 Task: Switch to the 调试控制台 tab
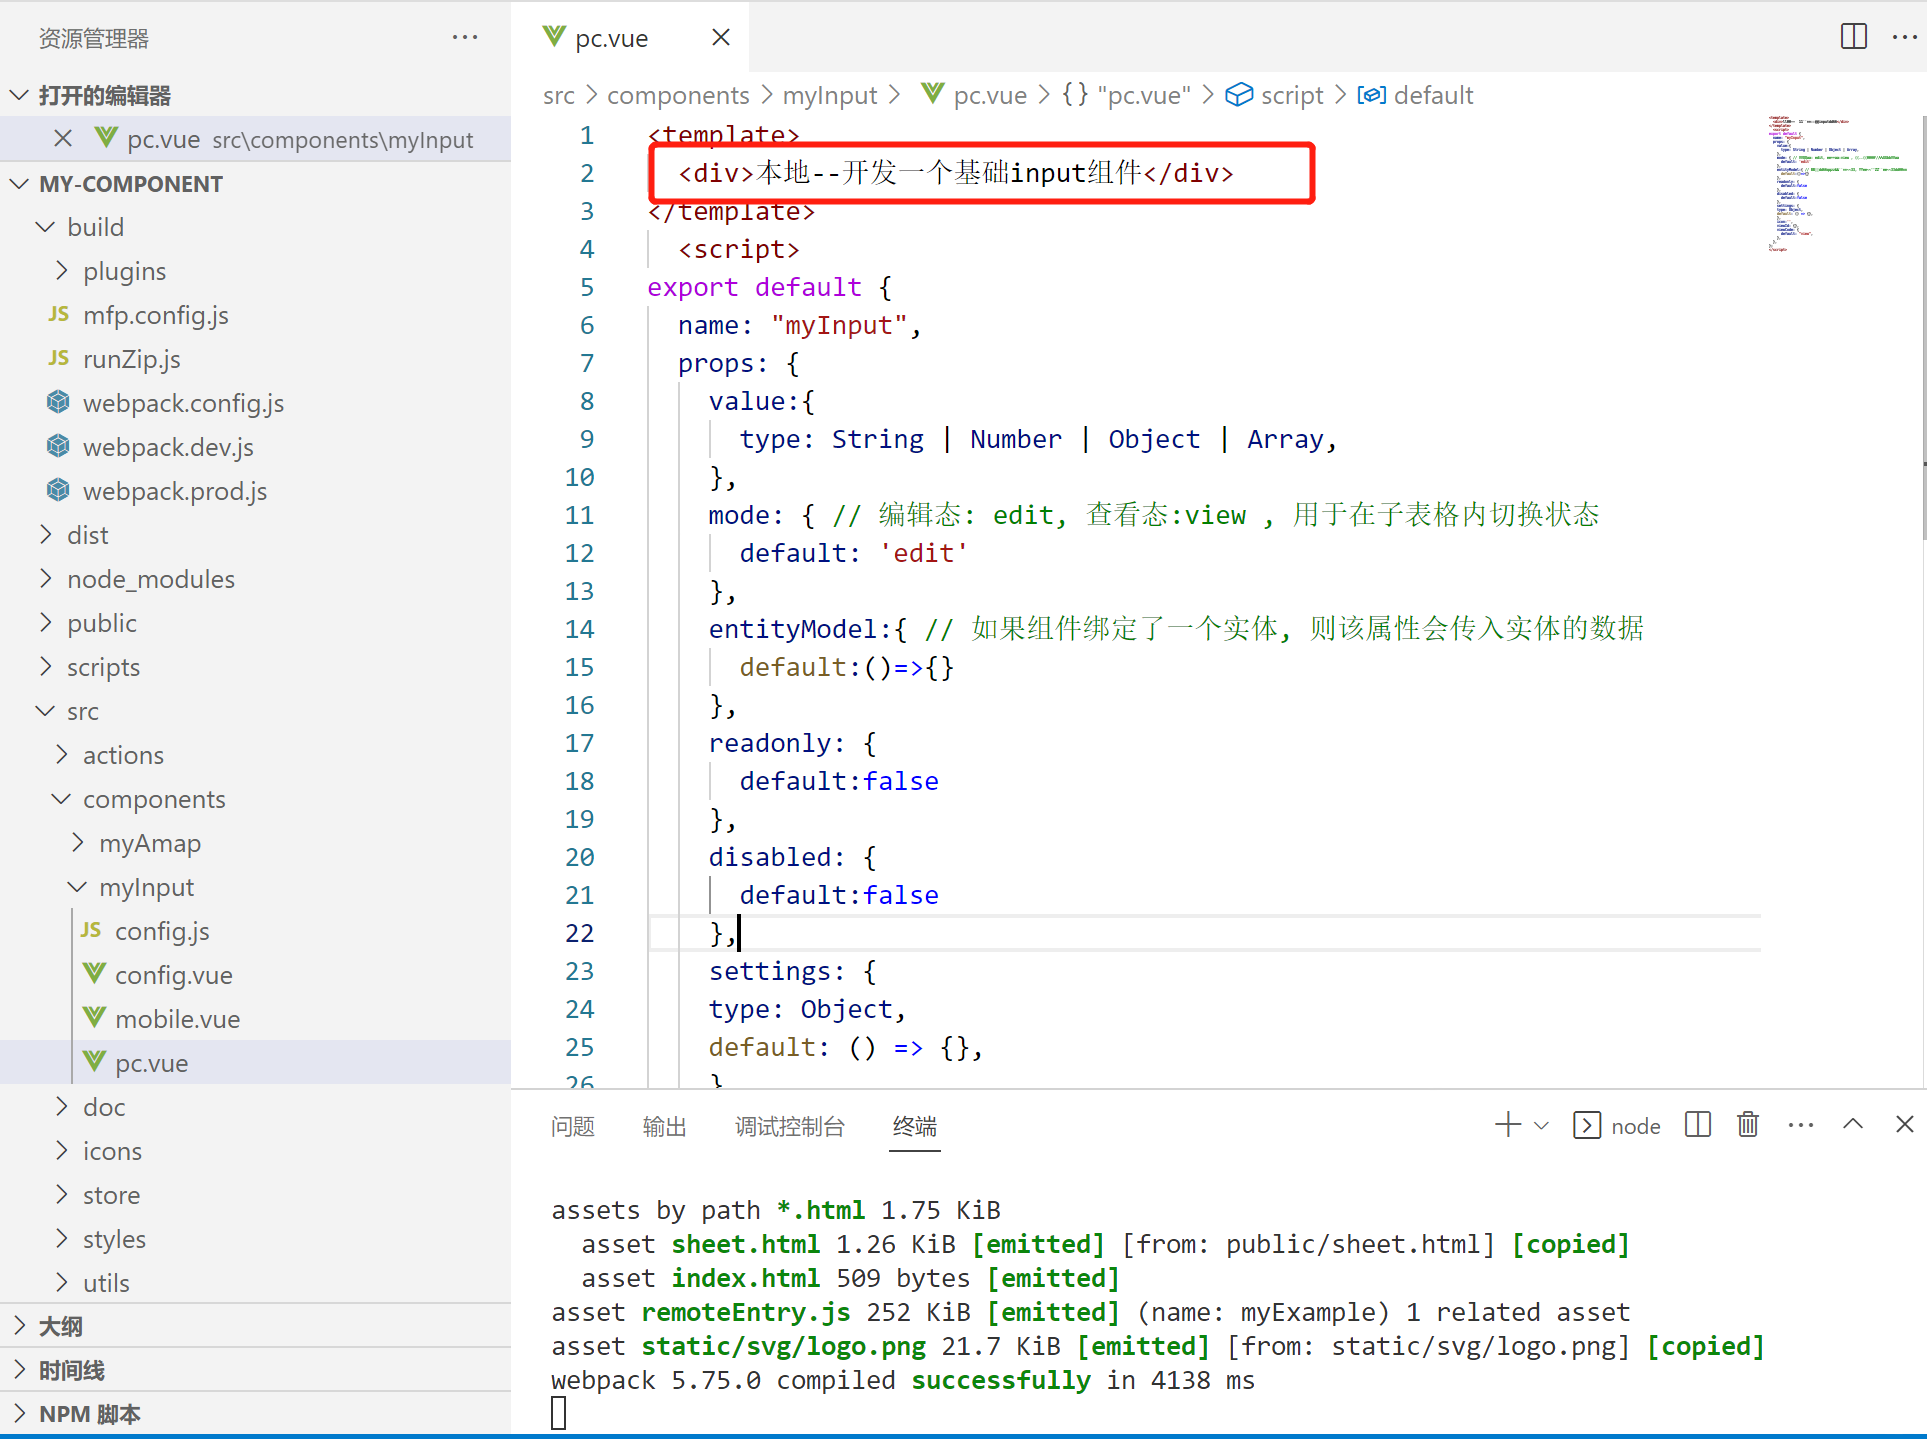[x=789, y=1127]
